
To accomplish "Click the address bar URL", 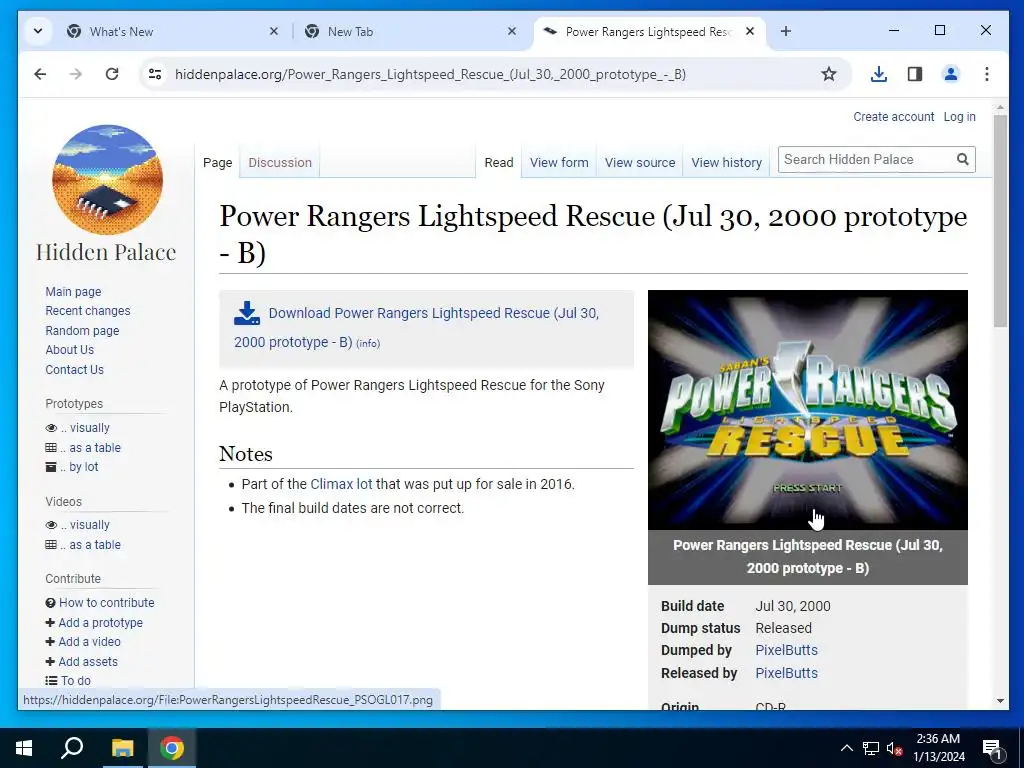I will pos(430,74).
